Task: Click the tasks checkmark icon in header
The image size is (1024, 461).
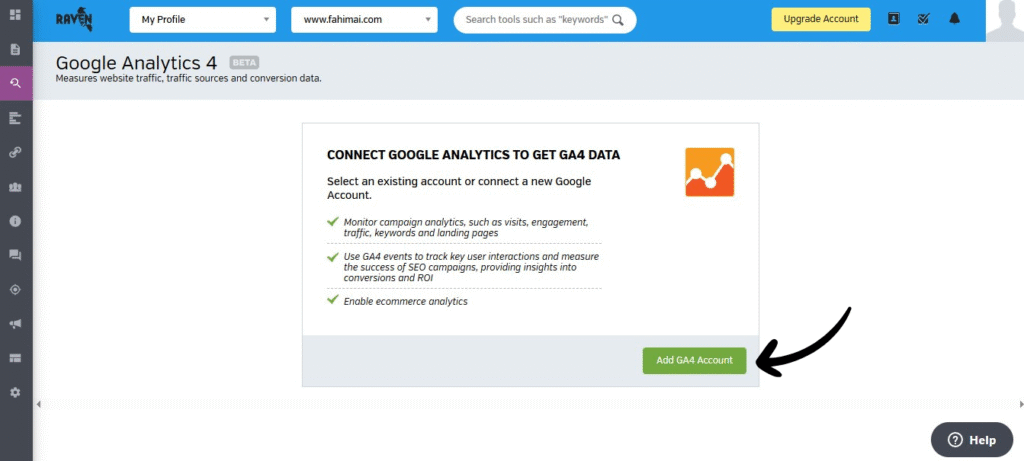Action: coord(923,19)
